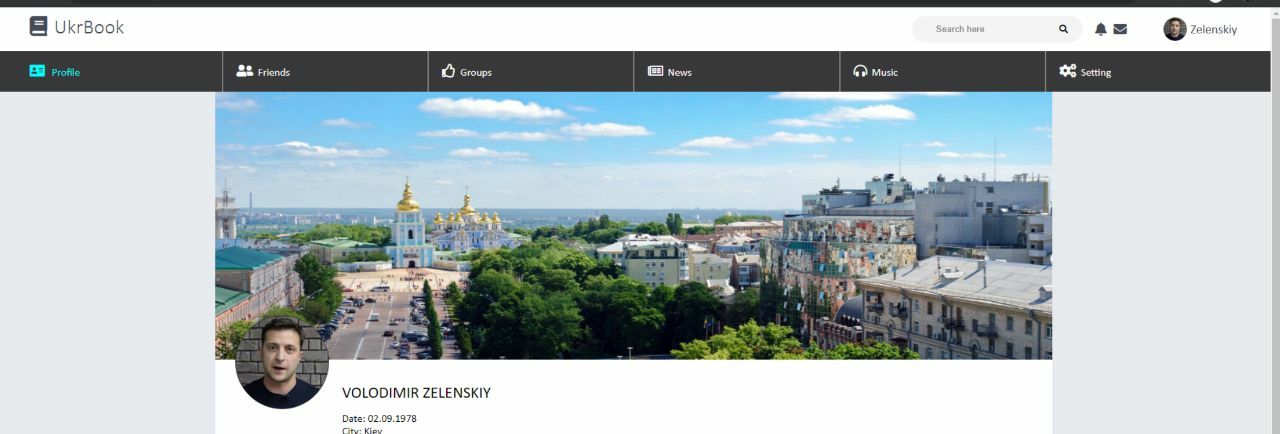The width and height of the screenshot is (1280, 434).
Task: Click the UkrBook book logo icon
Action: click(38, 27)
